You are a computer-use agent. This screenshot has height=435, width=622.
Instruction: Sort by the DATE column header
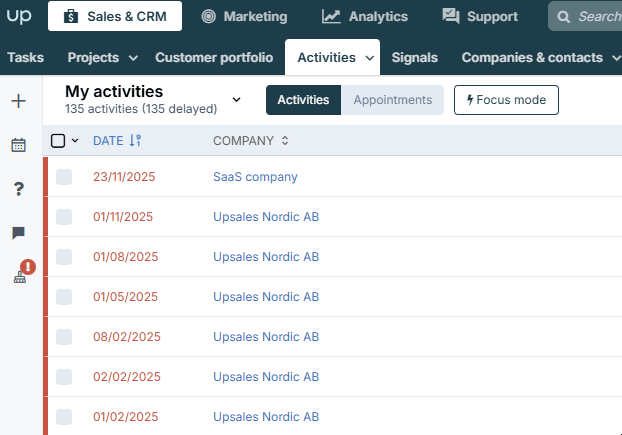(x=108, y=141)
